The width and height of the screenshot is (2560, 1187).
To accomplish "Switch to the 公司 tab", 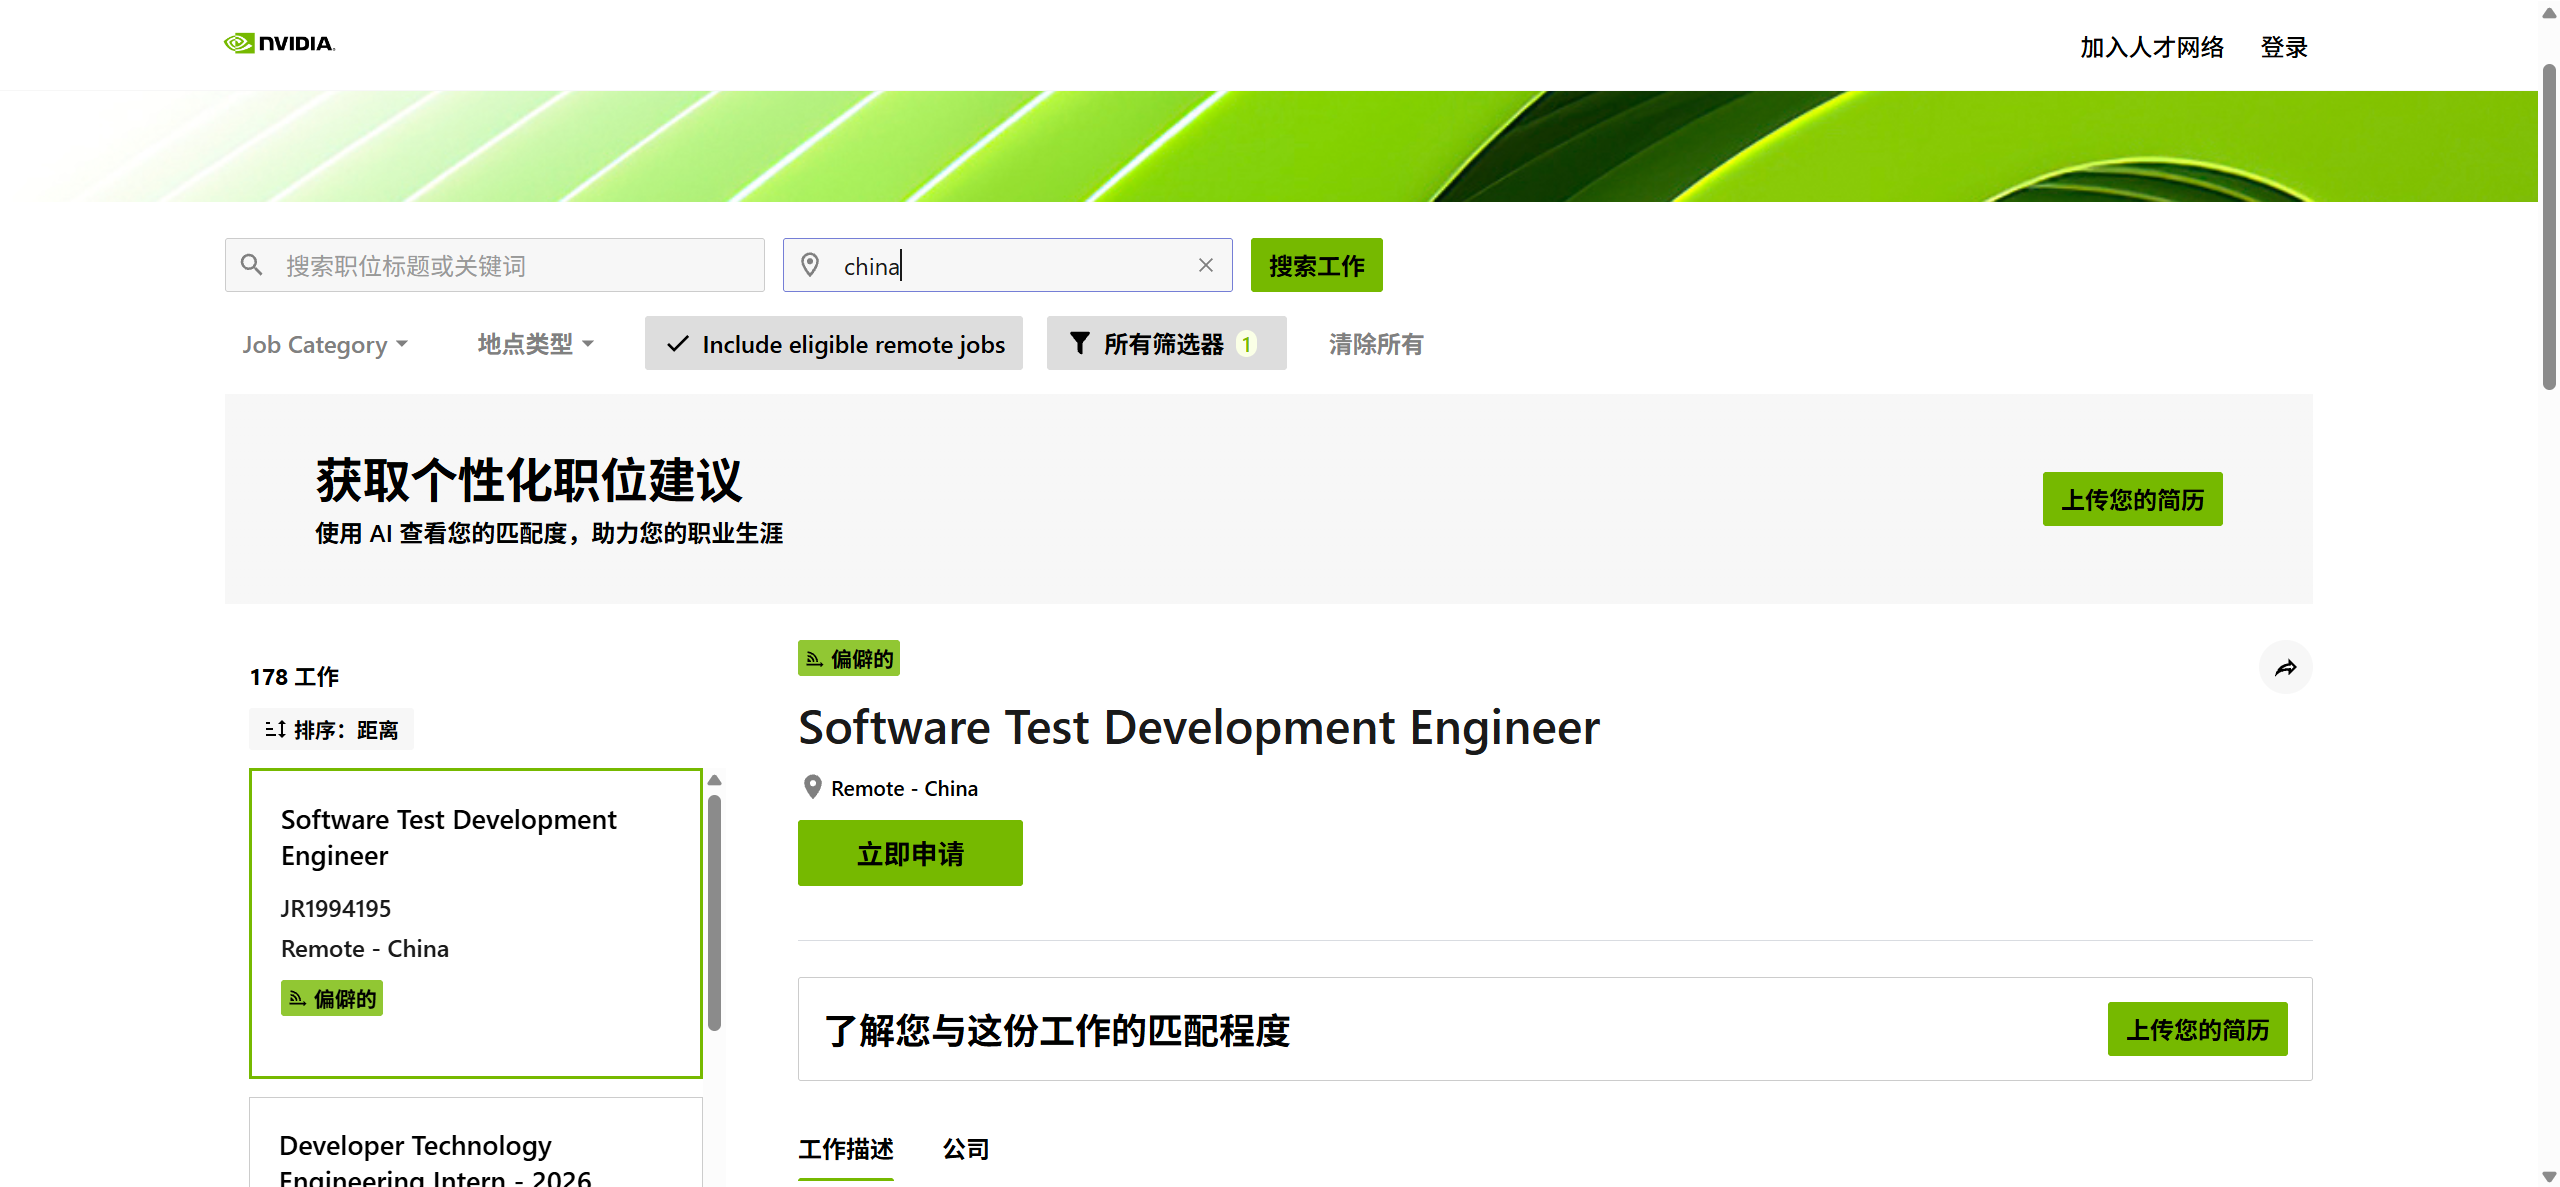I will point(965,1149).
